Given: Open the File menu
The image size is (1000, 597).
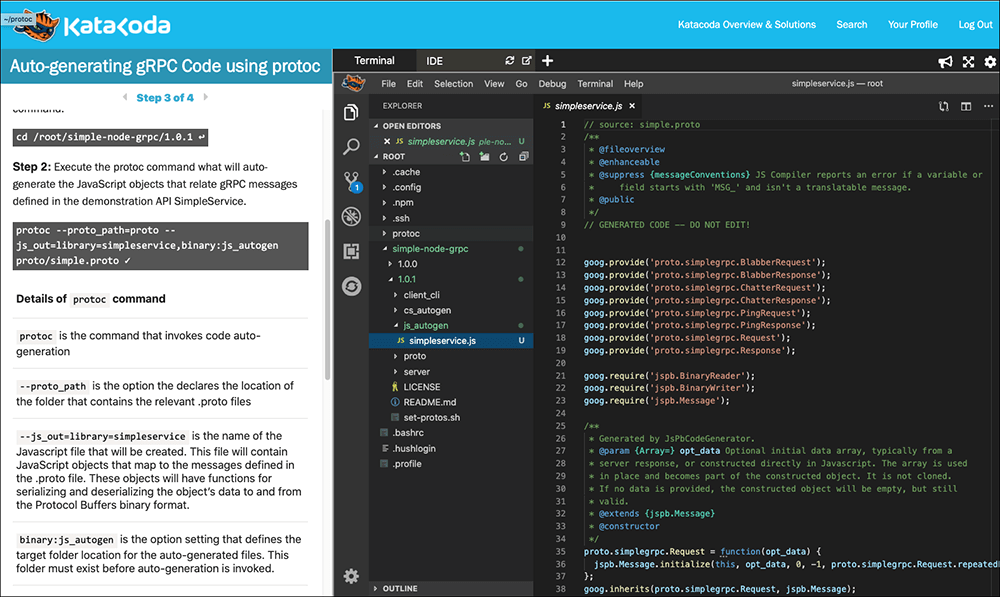Looking at the screenshot, I should point(388,84).
